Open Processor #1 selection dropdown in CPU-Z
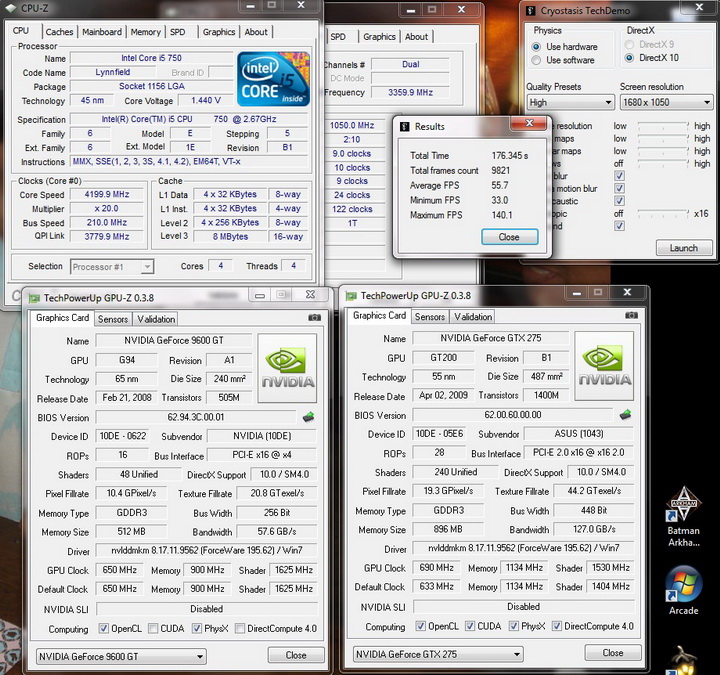The height and width of the screenshot is (675, 720). tap(112, 267)
